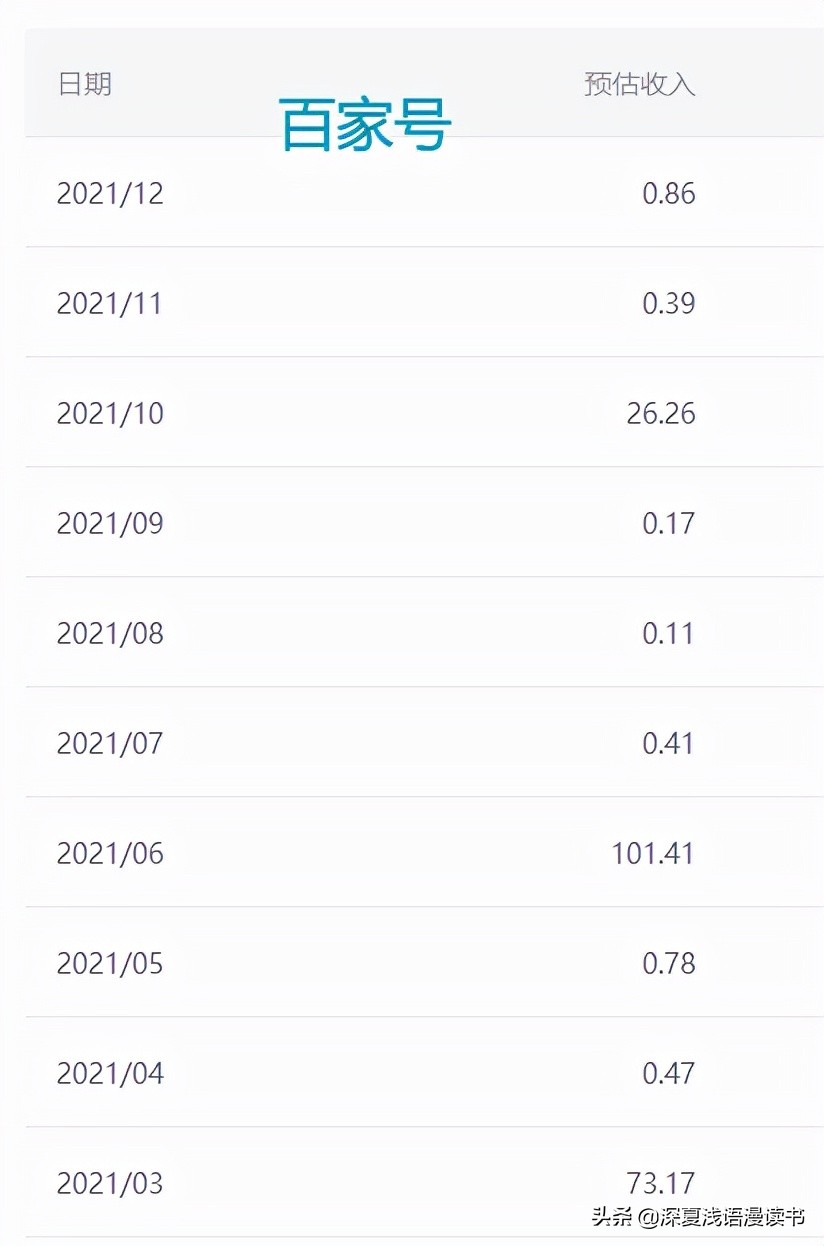Open the 2021/06 date entry
824x1246 pixels.
click(x=110, y=853)
